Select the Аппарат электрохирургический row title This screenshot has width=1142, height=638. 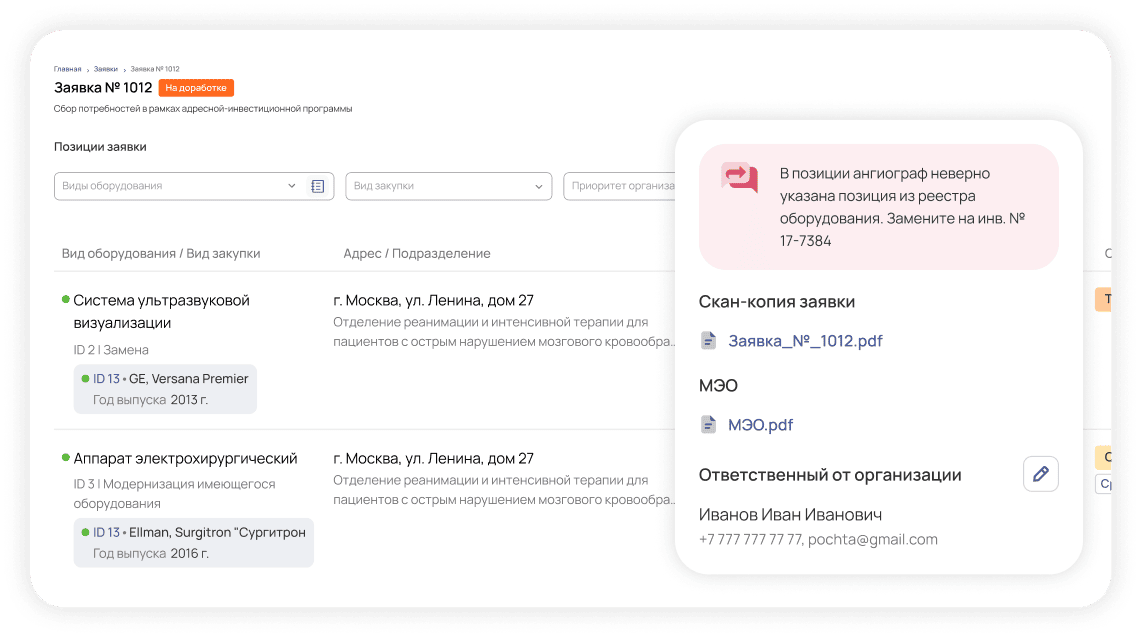tap(185, 458)
